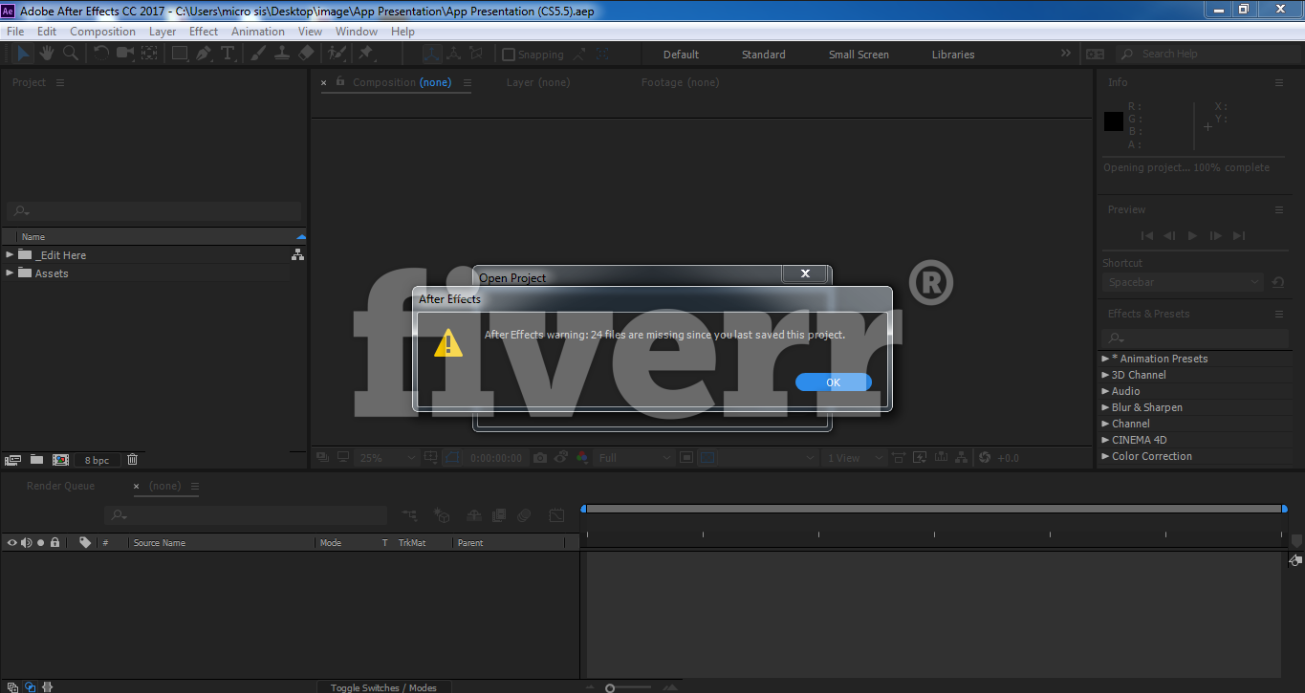Toggle Region of Interest in viewer
This screenshot has height=693, width=1305.
tap(687, 457)
